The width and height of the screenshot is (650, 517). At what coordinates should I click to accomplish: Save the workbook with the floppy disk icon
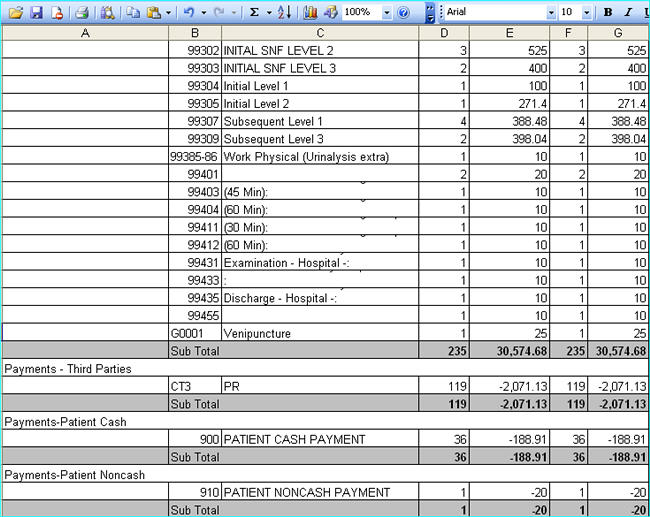36,12
